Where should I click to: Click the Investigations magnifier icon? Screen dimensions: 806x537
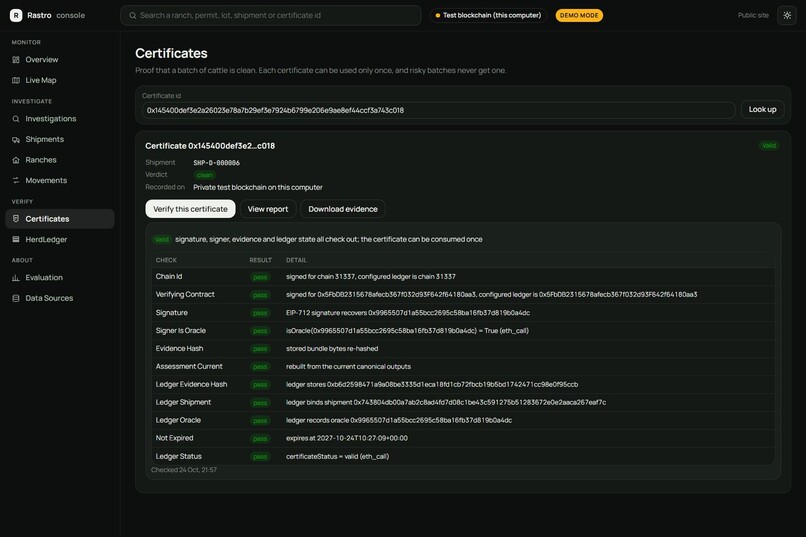point(16,119)
